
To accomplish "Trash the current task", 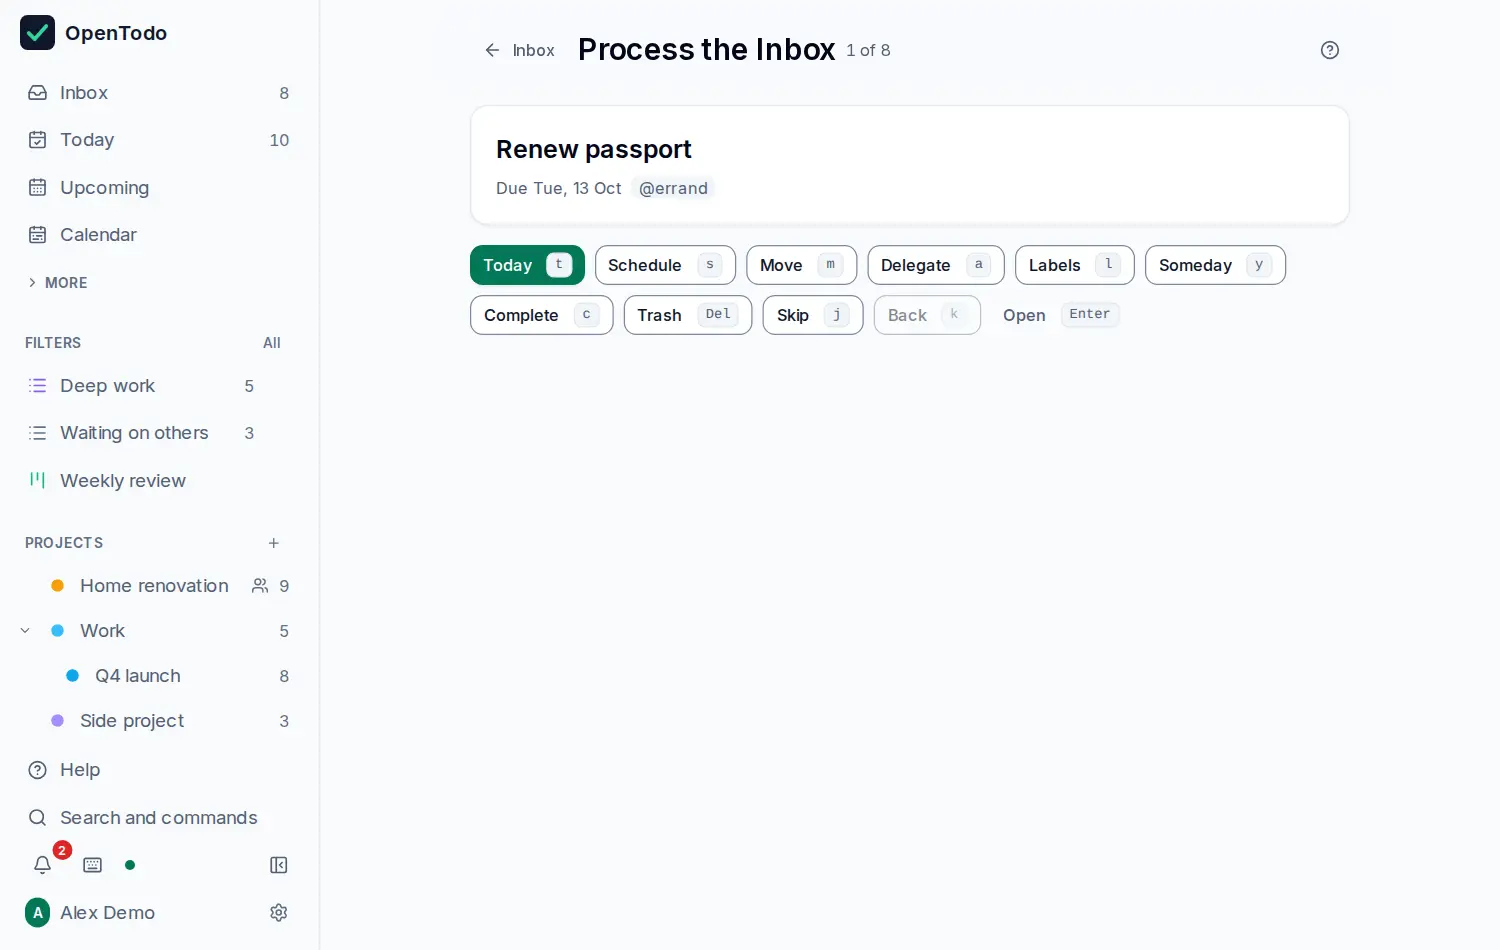I will pos(688,315).
